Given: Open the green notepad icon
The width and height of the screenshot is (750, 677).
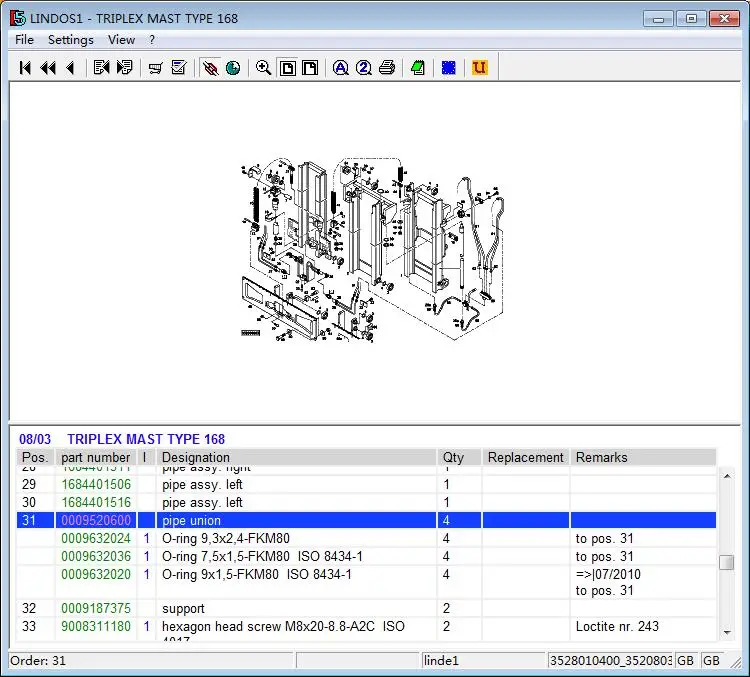Looking at the screenshot, I should pyautogui.click(x=418, y=68).
